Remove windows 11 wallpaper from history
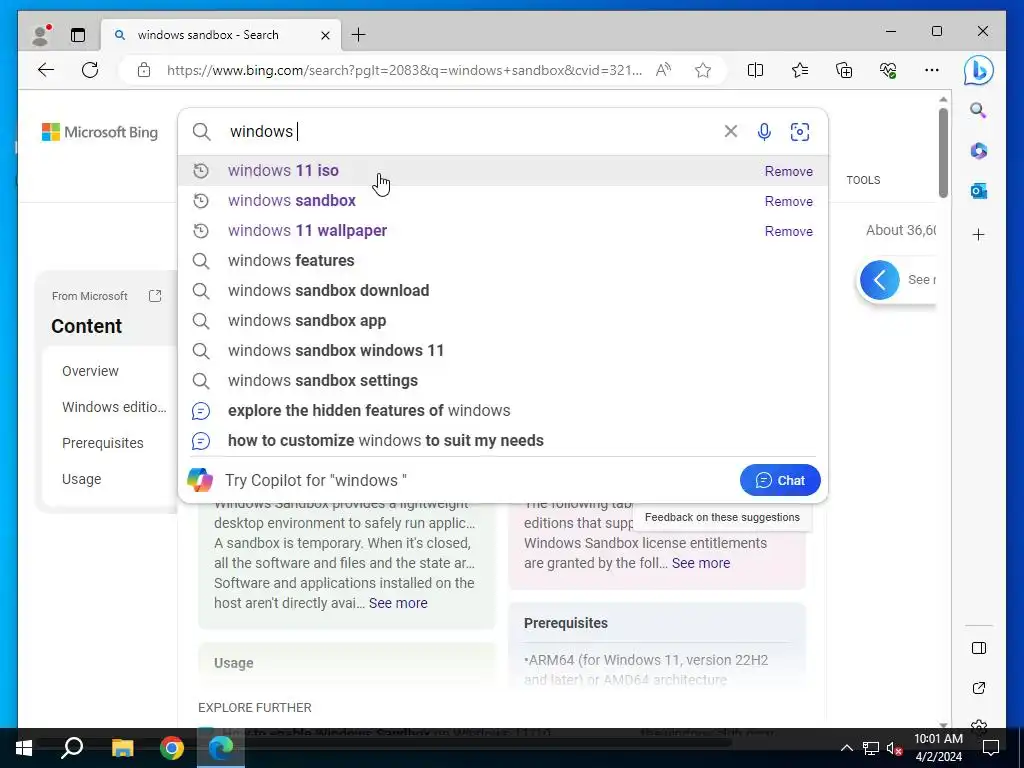Image resolution: width=1024 pixels, height=768 pixels. click(789, 231)
